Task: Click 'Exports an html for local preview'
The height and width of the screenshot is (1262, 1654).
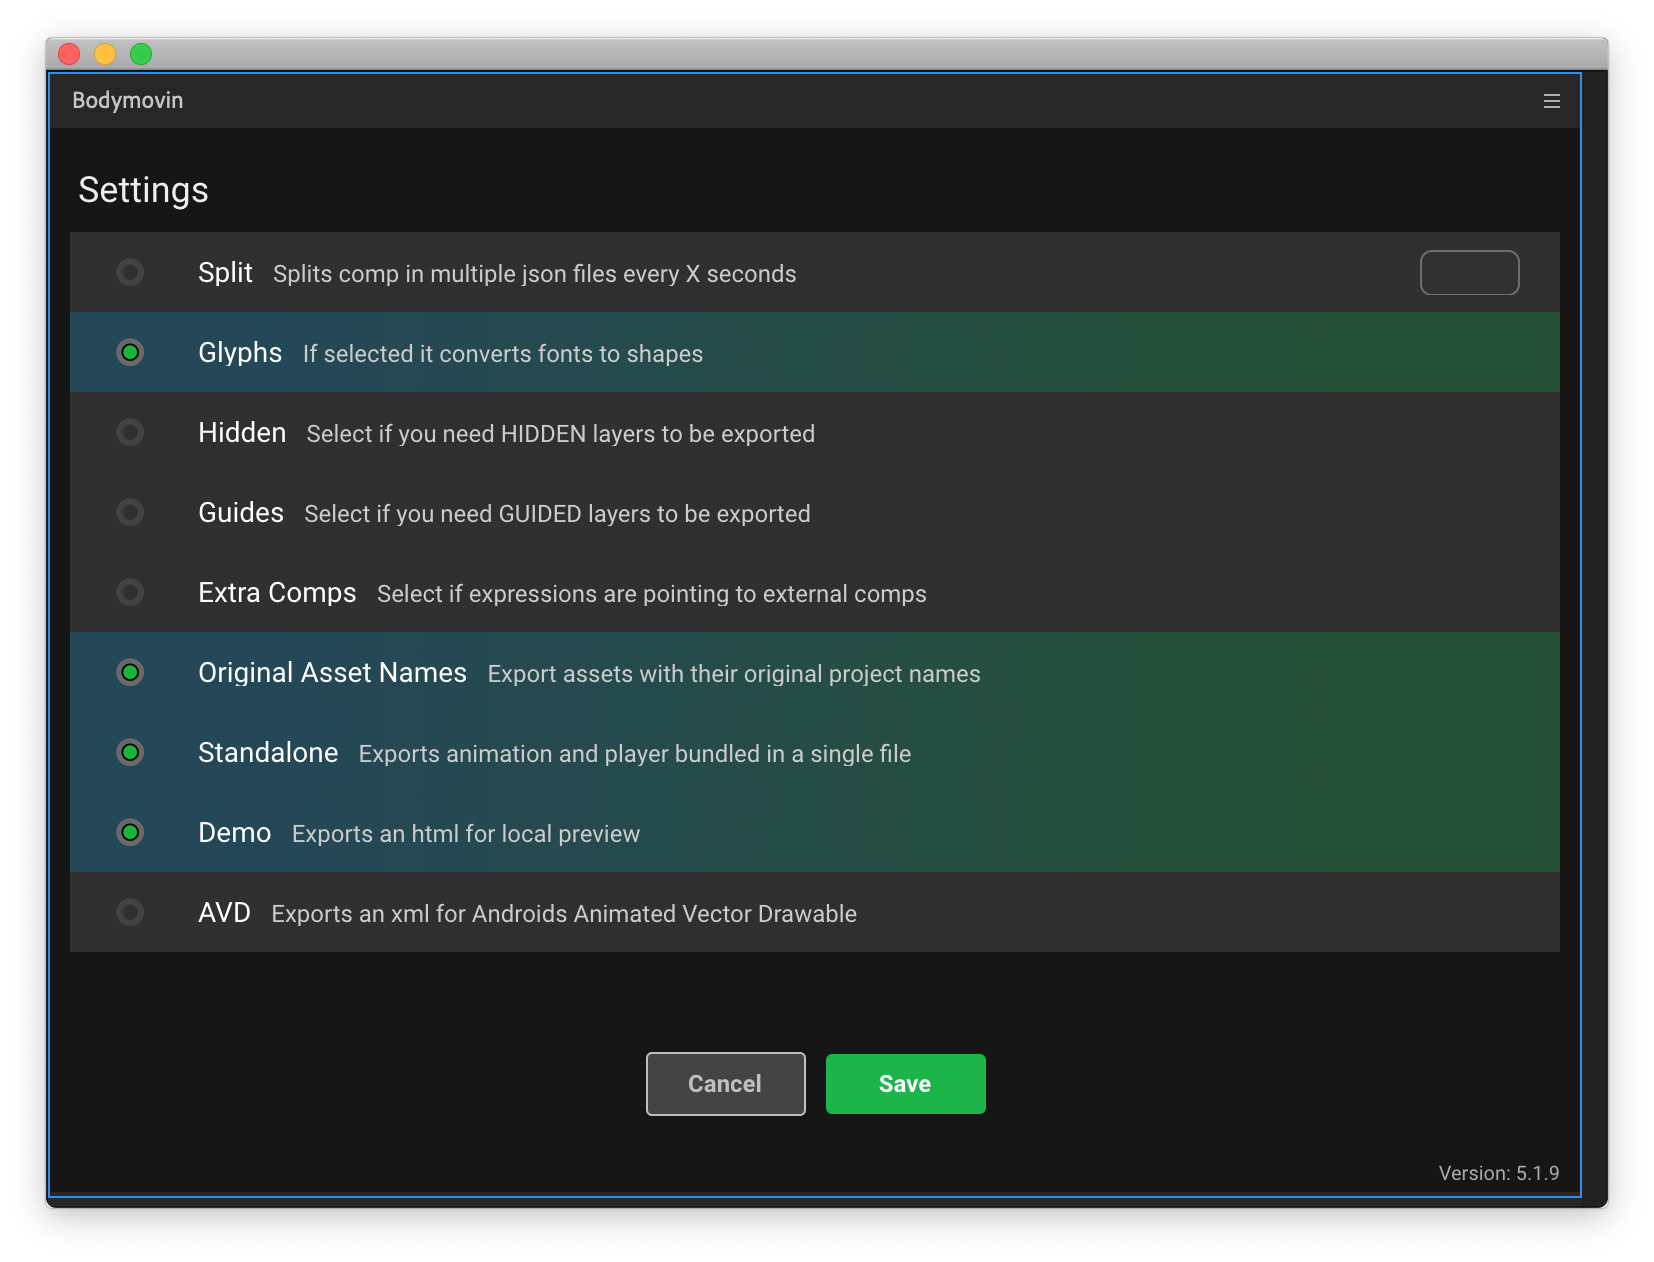Action: (466, 834)
